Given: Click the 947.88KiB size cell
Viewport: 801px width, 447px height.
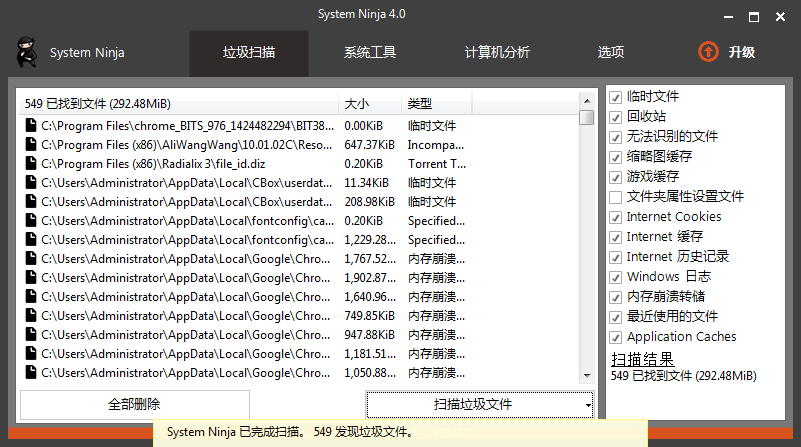Looking at the screenshot, I should point(369,335).
